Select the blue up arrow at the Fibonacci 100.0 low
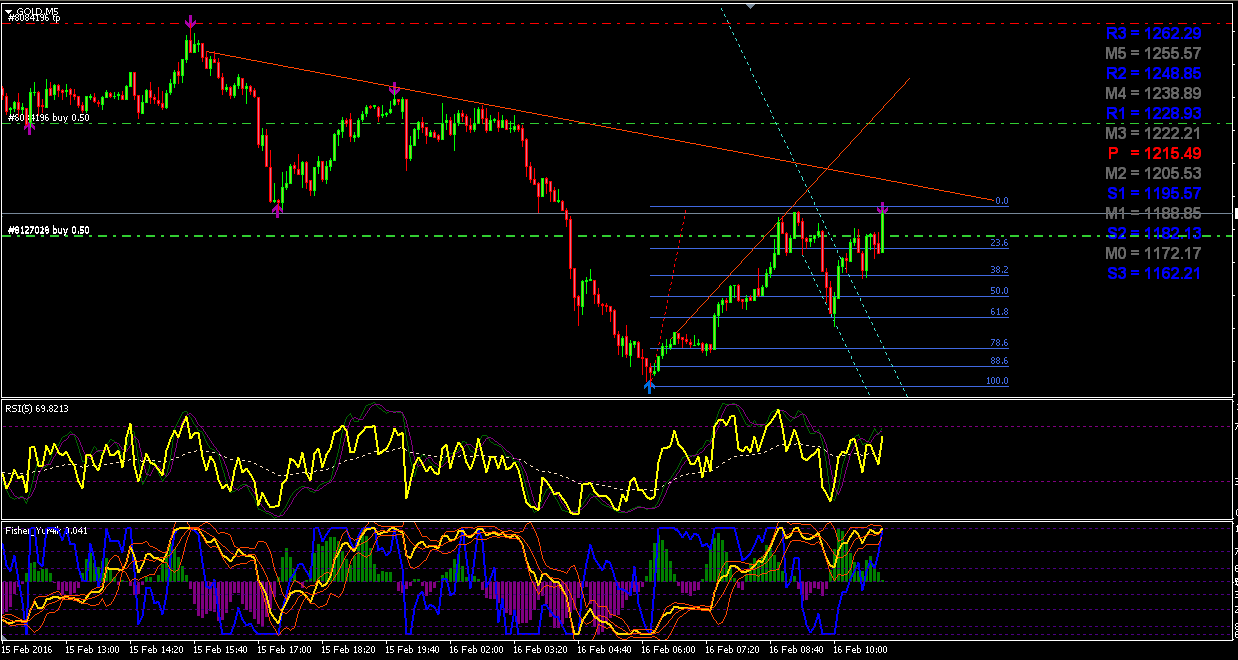Screen dimensions: 1238x660 tap(649, 385)
